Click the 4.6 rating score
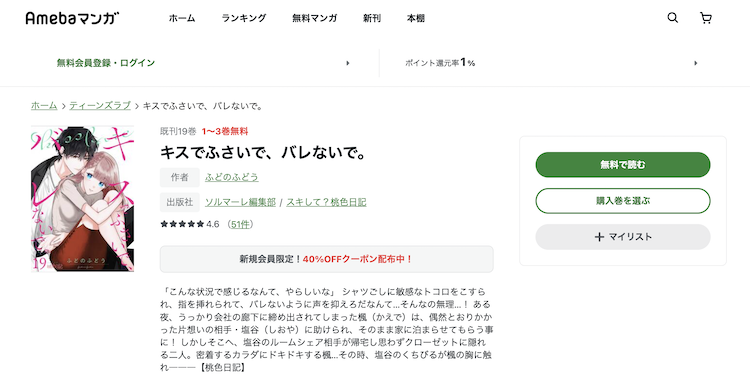This screenshot has width=750, height=376. pos(213,224)
